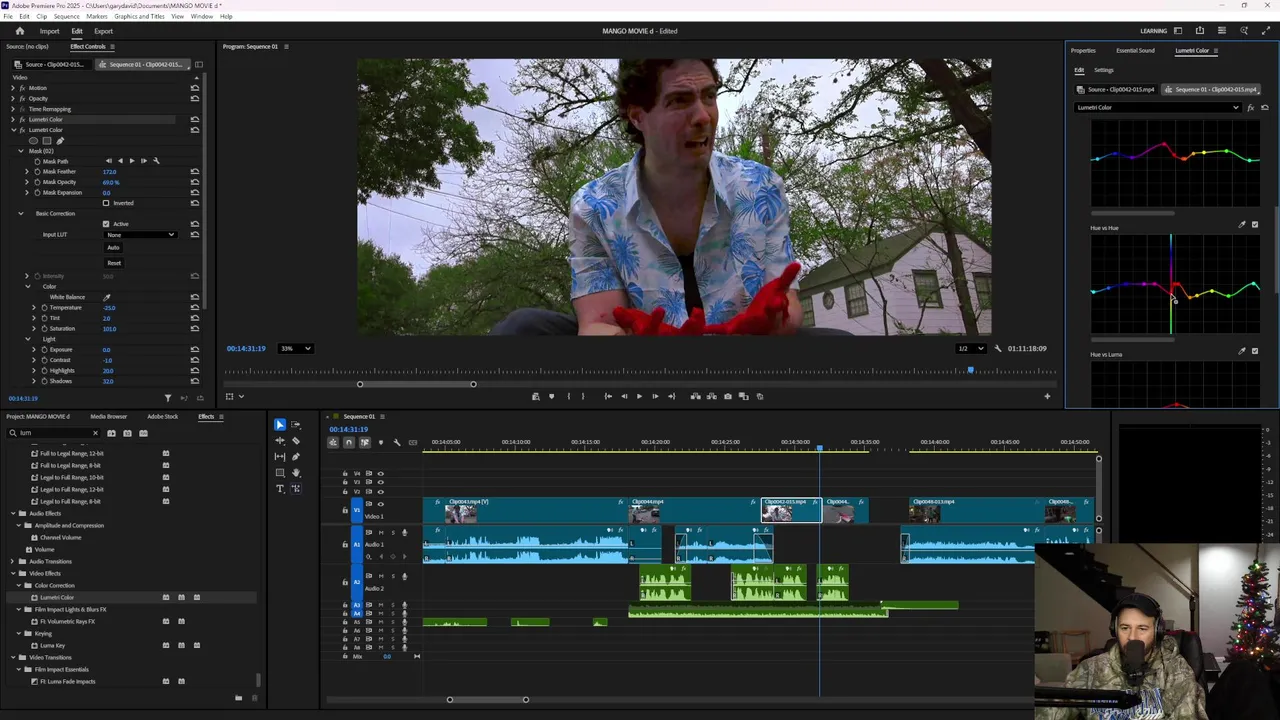1280x720 pixels.
Task: Filter by accelerated effects icon
Action: [111, 433]
